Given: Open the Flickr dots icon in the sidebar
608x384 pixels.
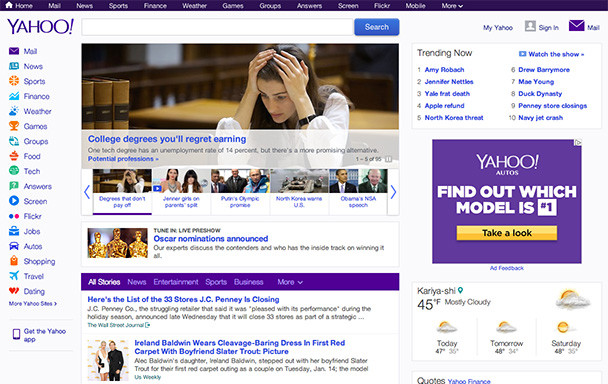Looking at the screenshot, I should [14, 216].
